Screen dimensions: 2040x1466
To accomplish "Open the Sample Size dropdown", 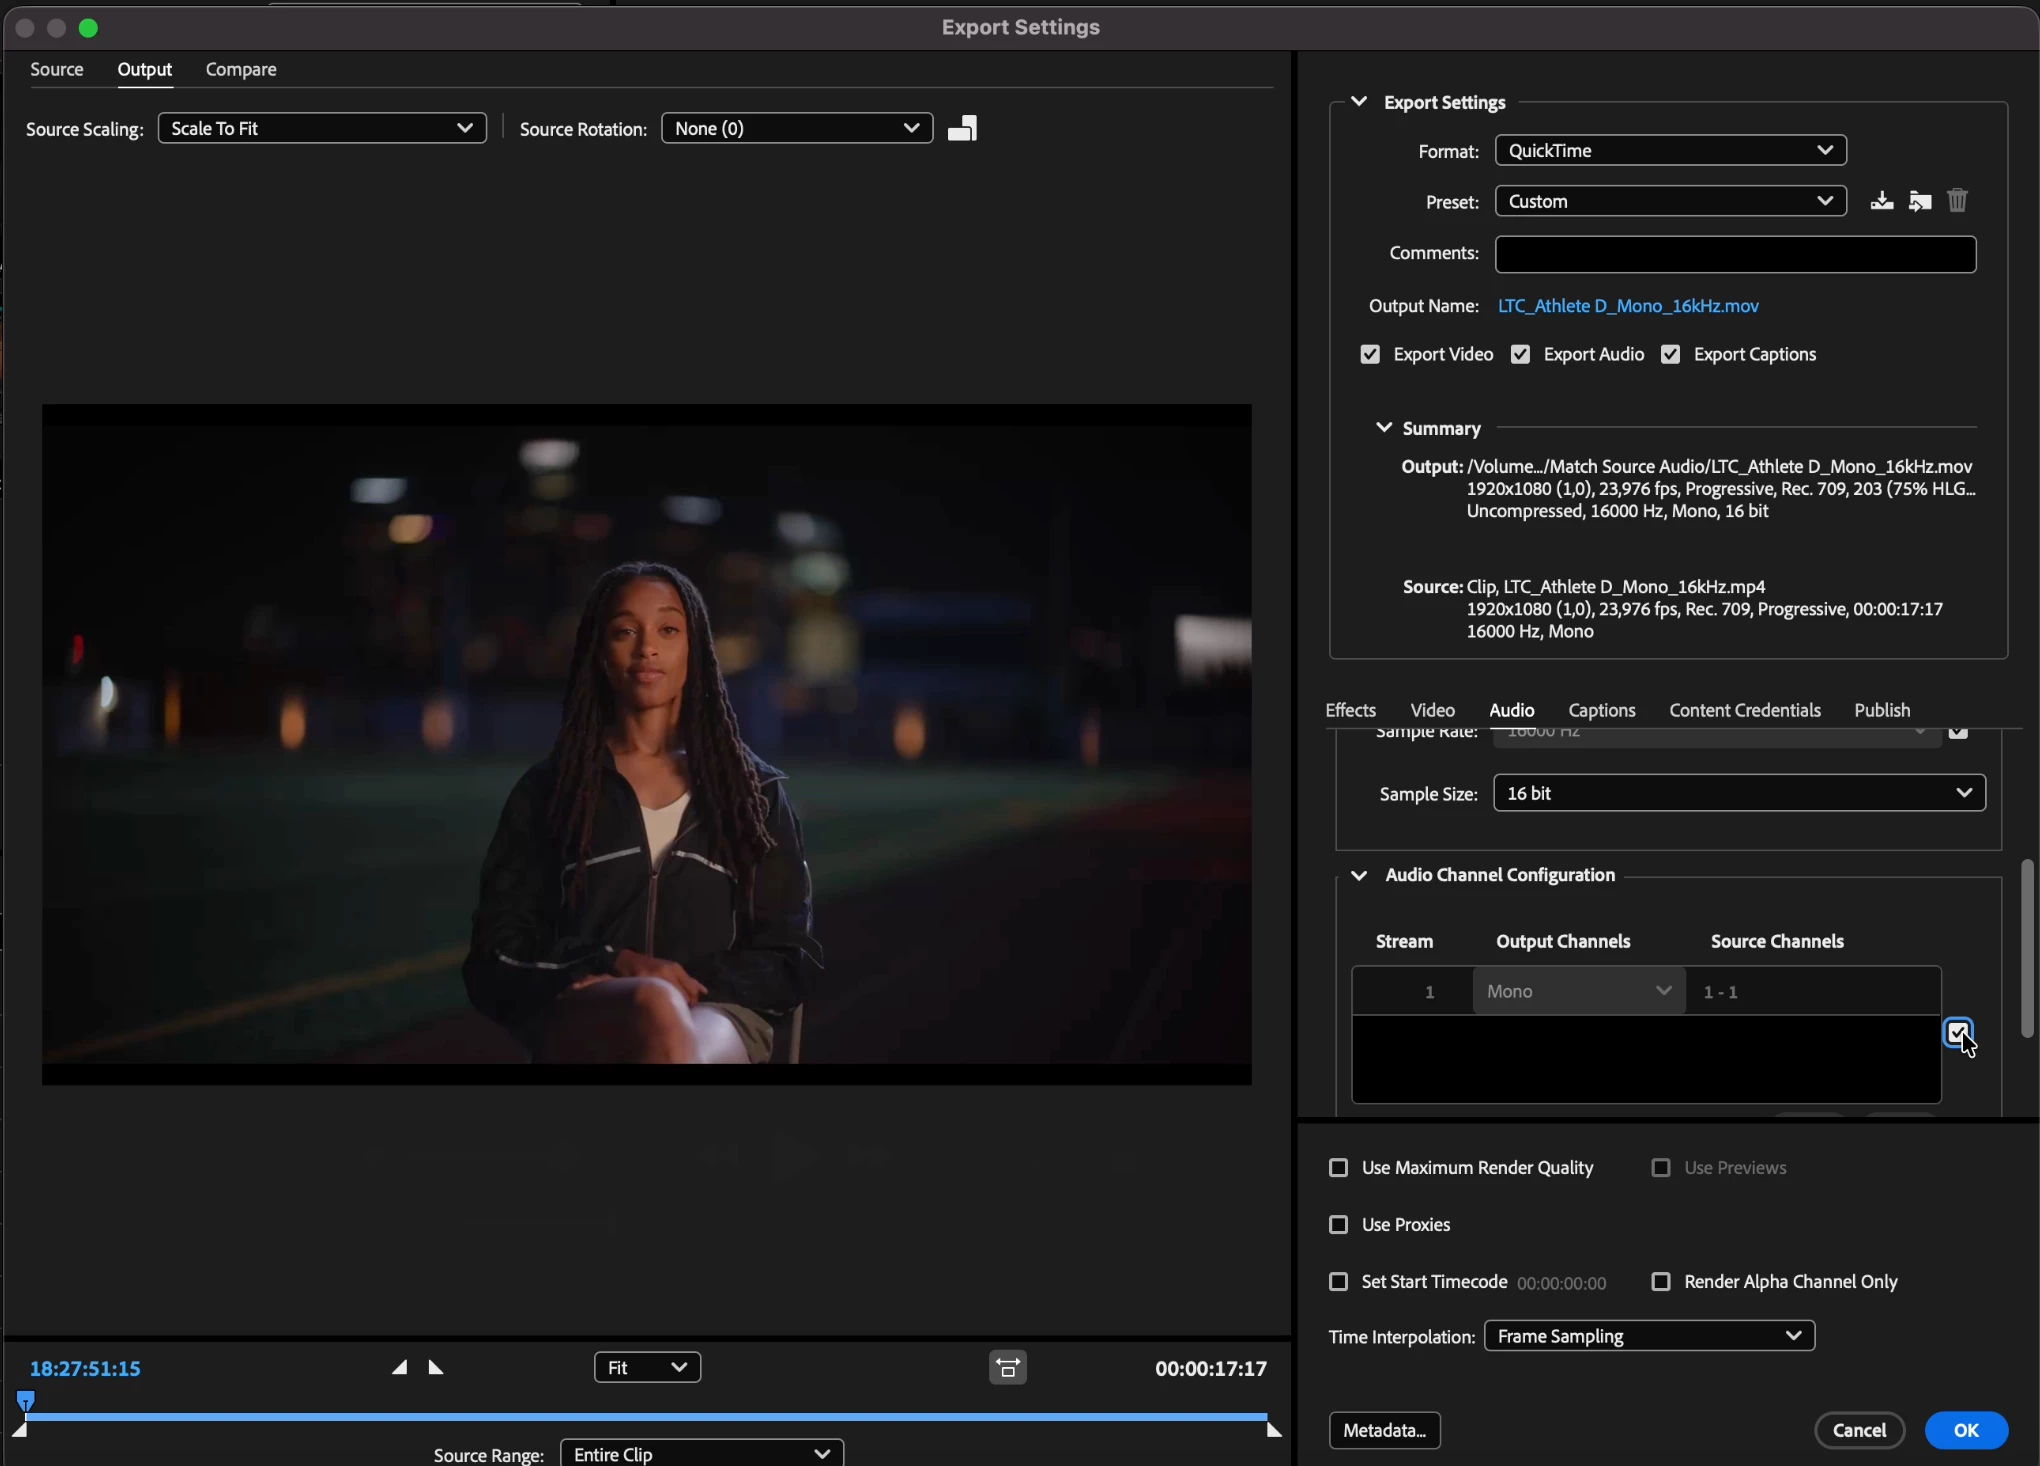I will pyautogui.click(x=1739, y=793).
